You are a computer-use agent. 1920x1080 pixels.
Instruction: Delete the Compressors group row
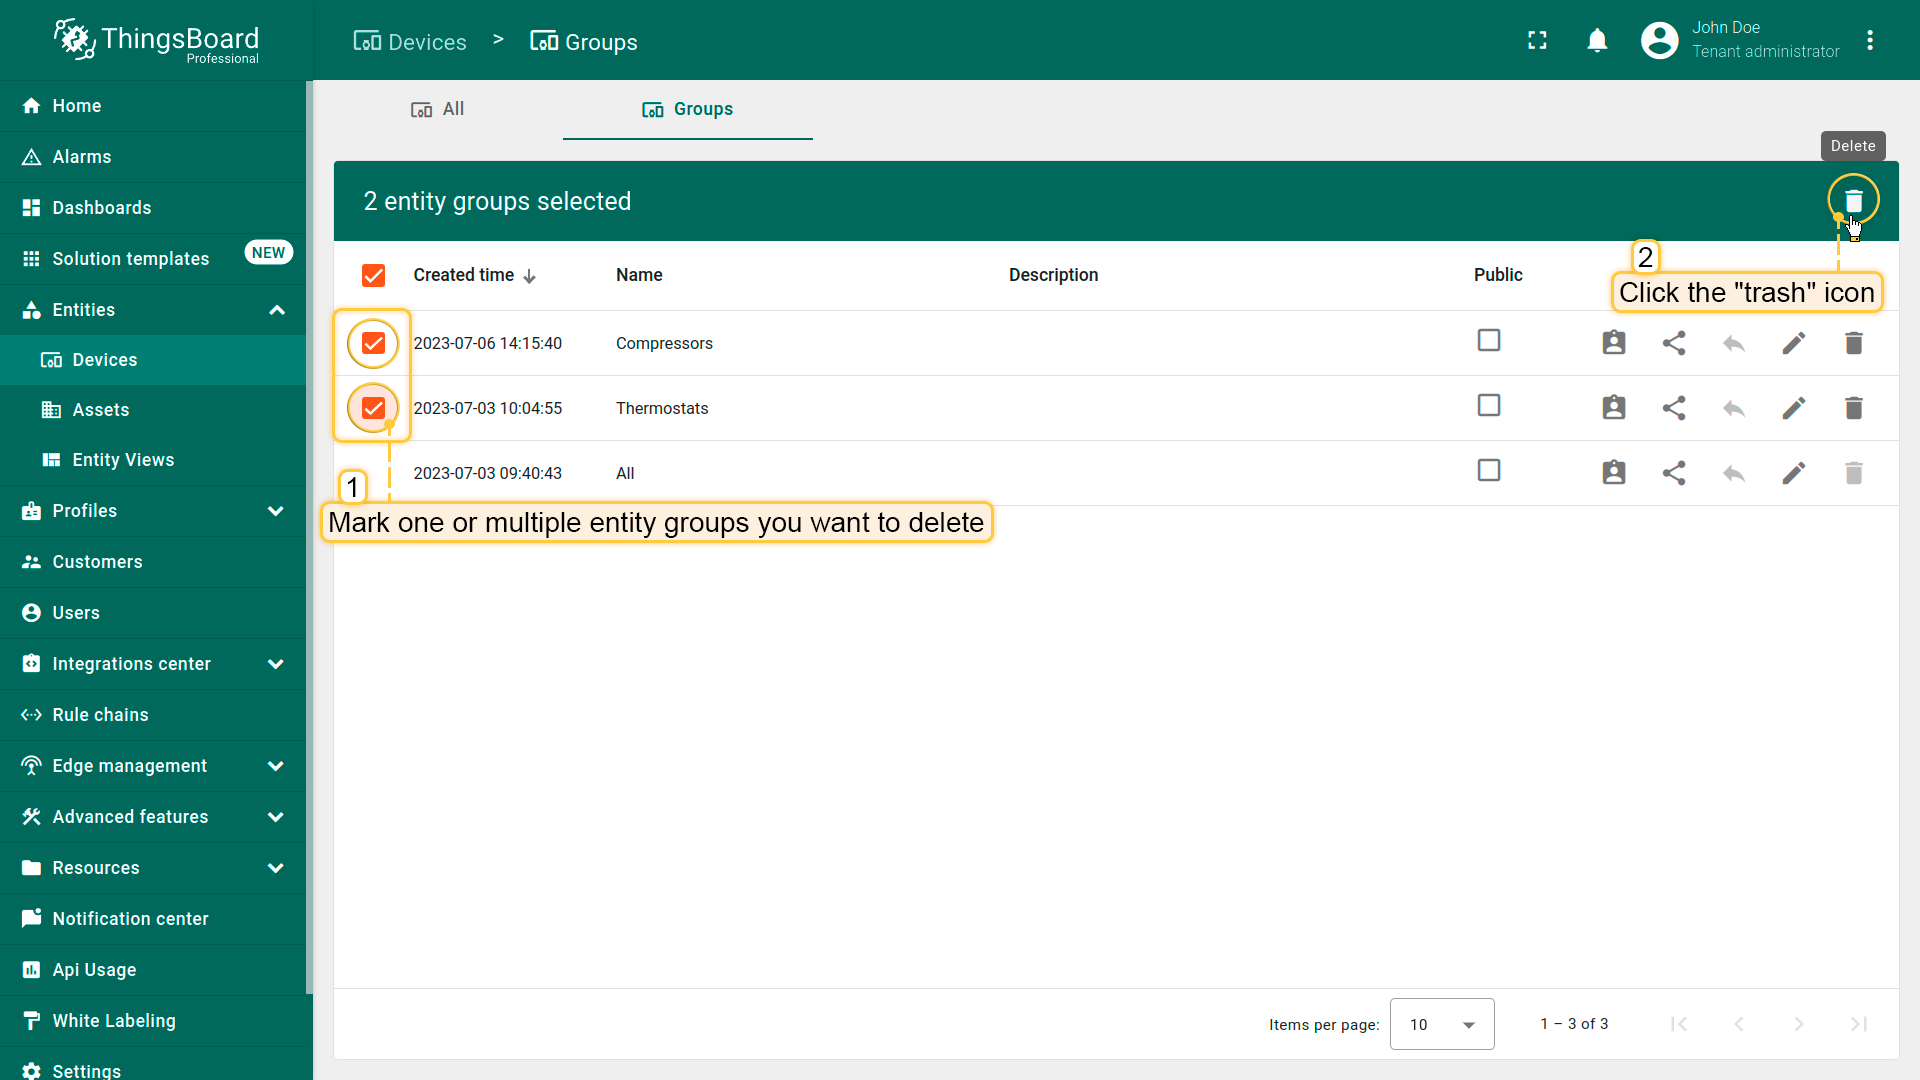(x=1853, y=343)
